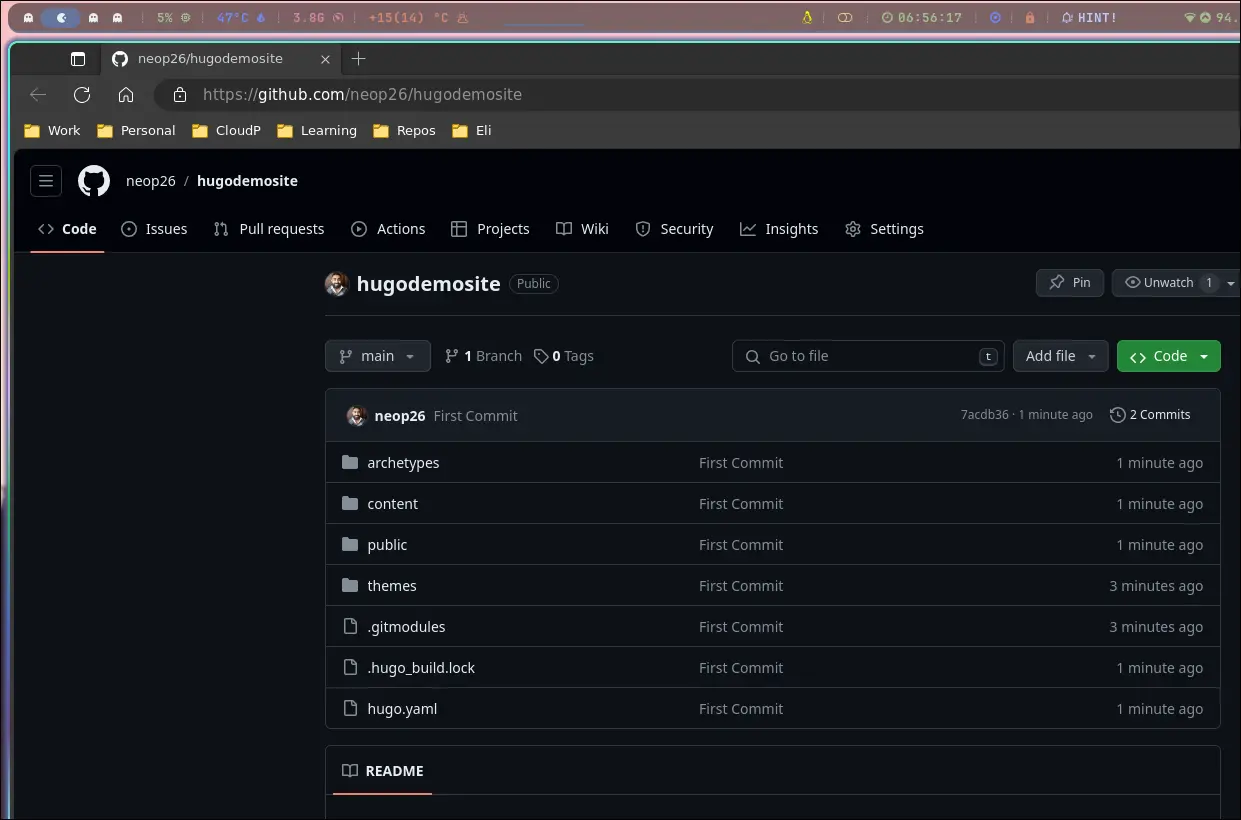This screenshot has width=1241, height=820.
Task: Reload the page with the refresh icon
Action: point(82,95)
